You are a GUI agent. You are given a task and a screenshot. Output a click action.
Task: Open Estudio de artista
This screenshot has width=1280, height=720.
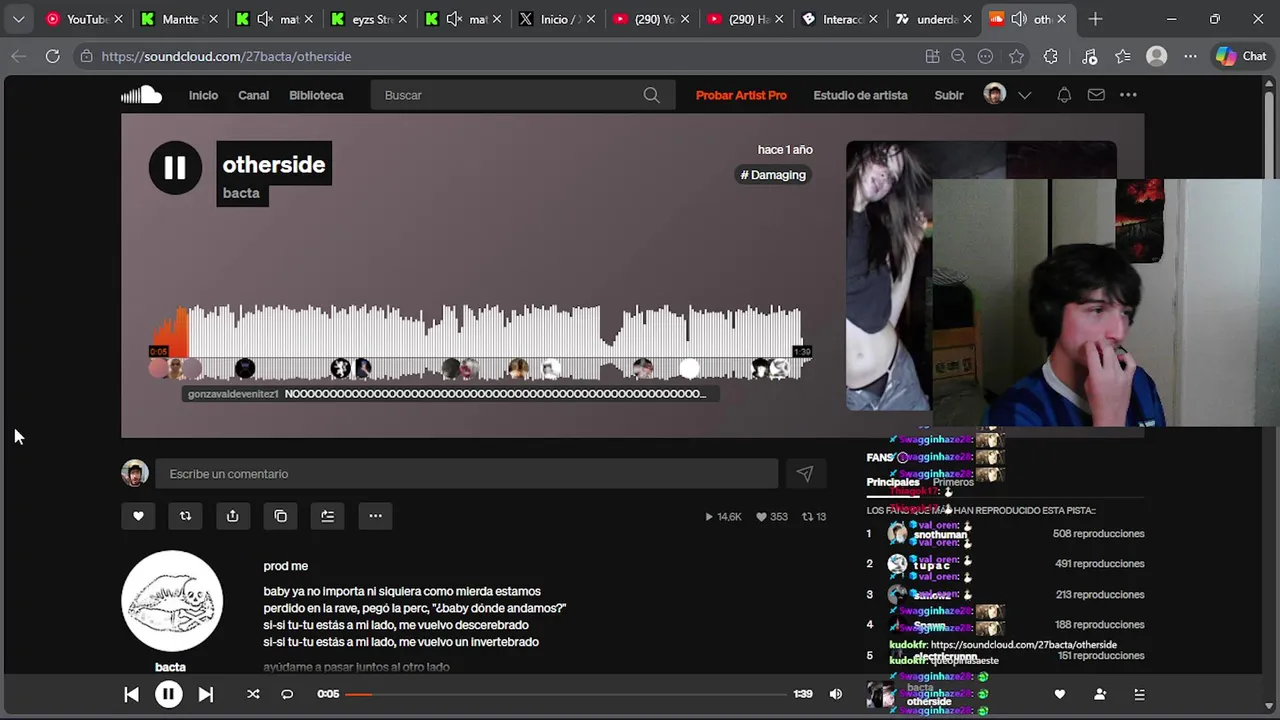click(860, 95)
